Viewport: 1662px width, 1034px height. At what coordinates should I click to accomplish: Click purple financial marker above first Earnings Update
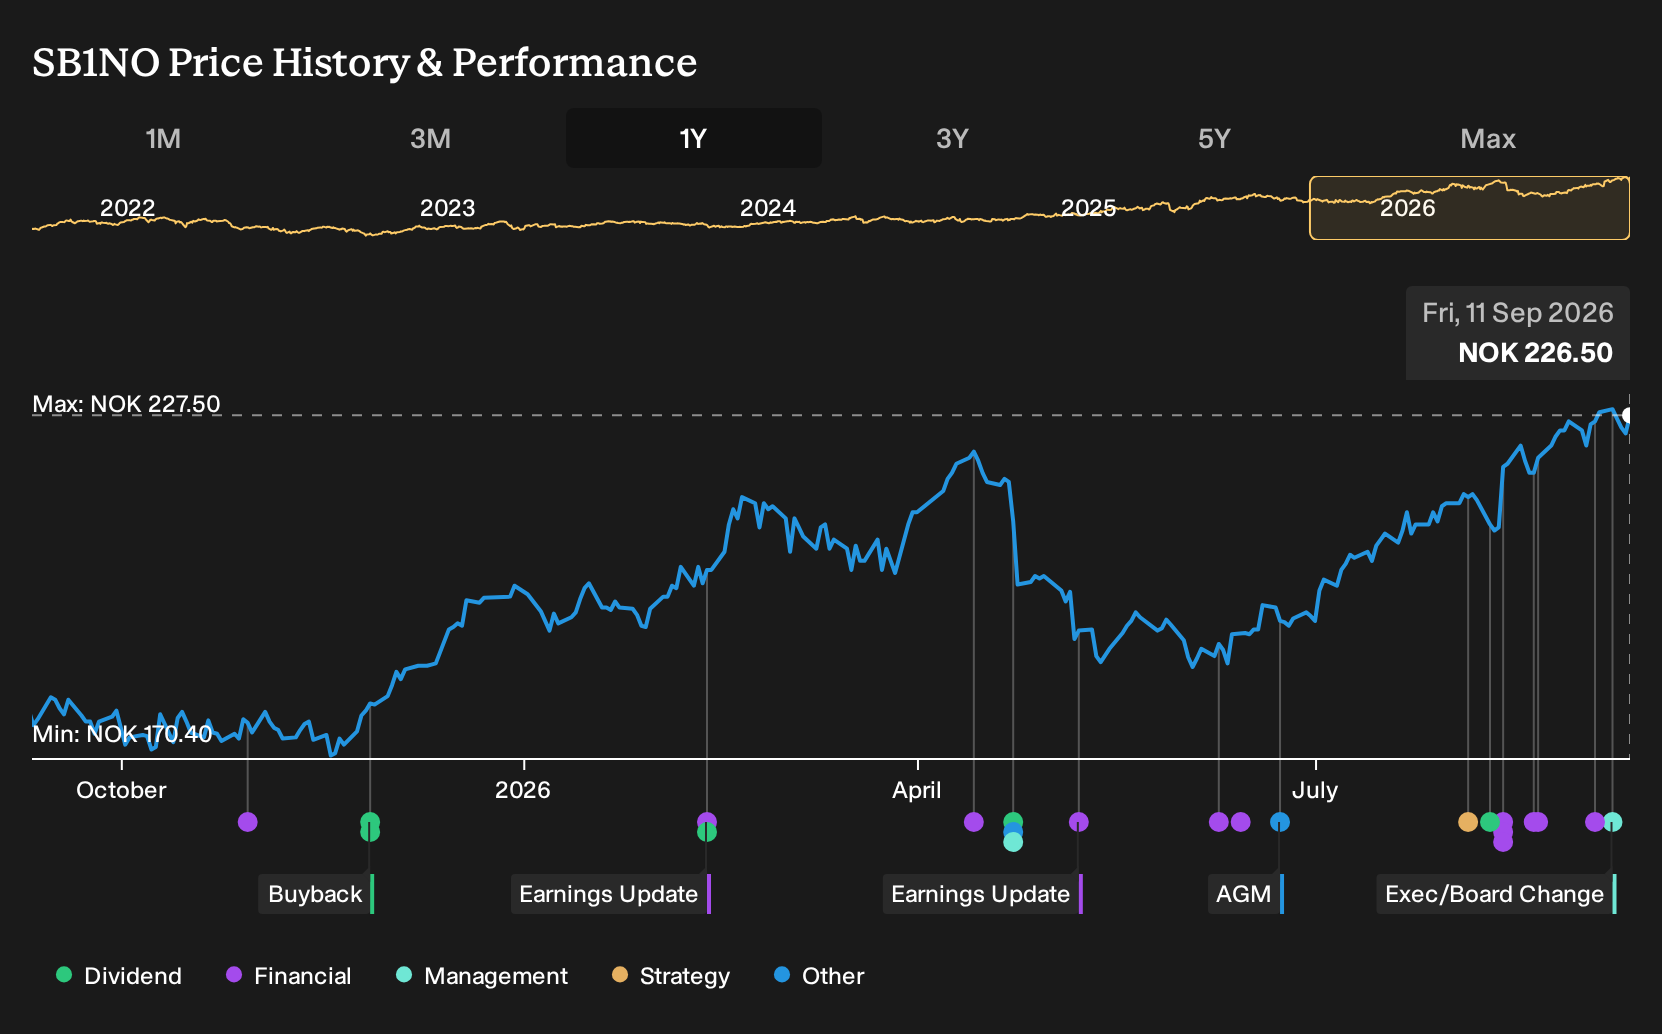pos(707,821)
